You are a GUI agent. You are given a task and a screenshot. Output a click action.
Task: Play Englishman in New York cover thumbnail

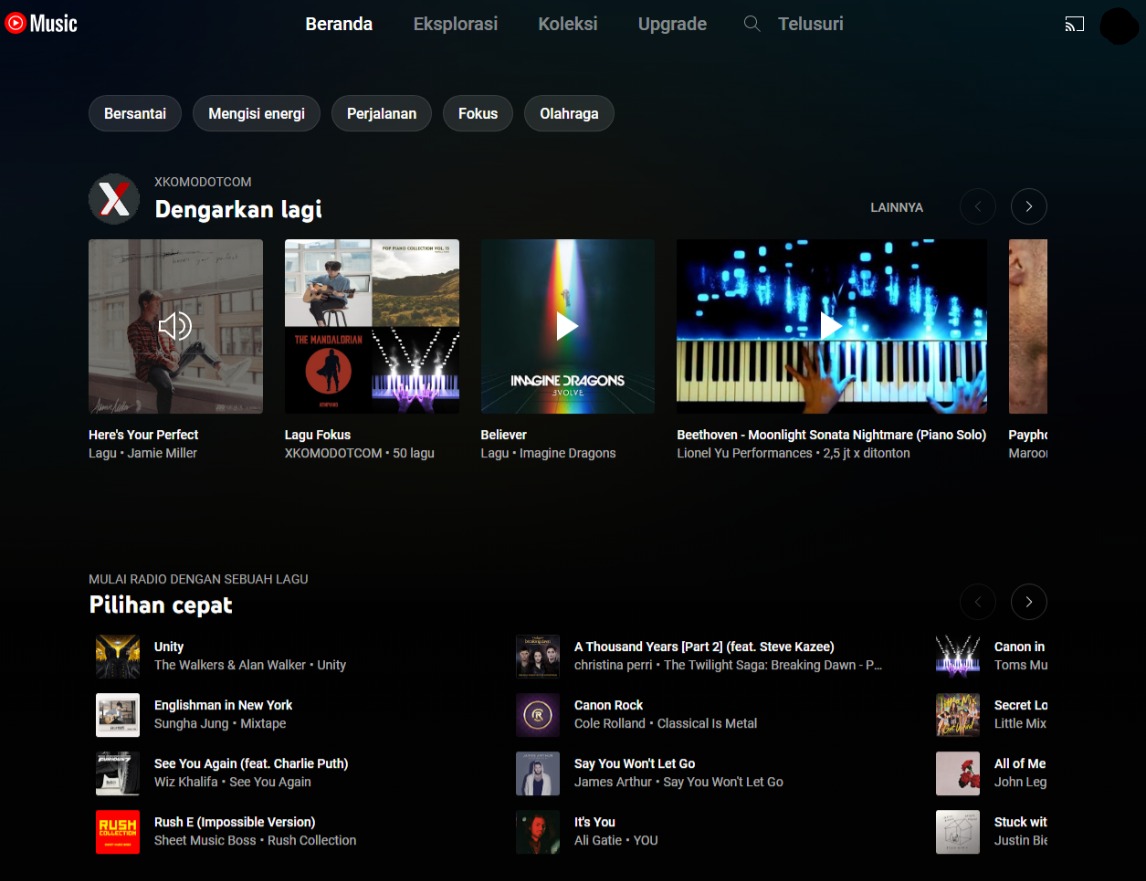click(x=118, y=715)
